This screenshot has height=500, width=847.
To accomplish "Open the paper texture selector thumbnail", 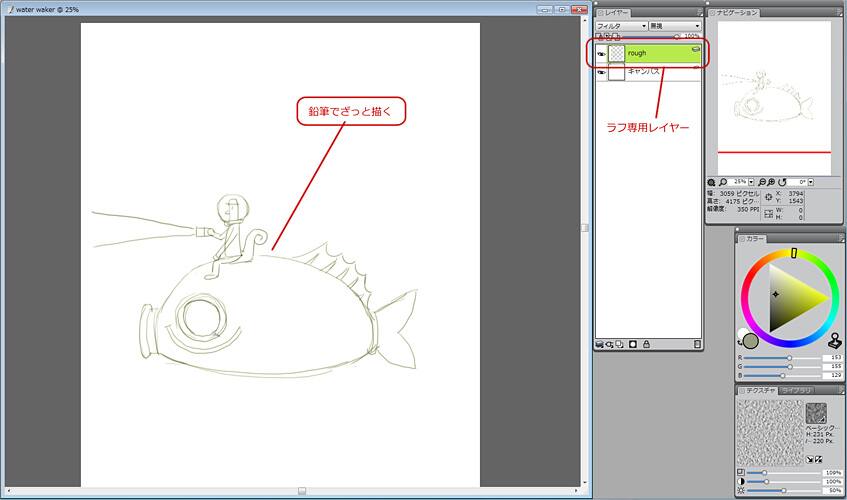I will (816, 413).
